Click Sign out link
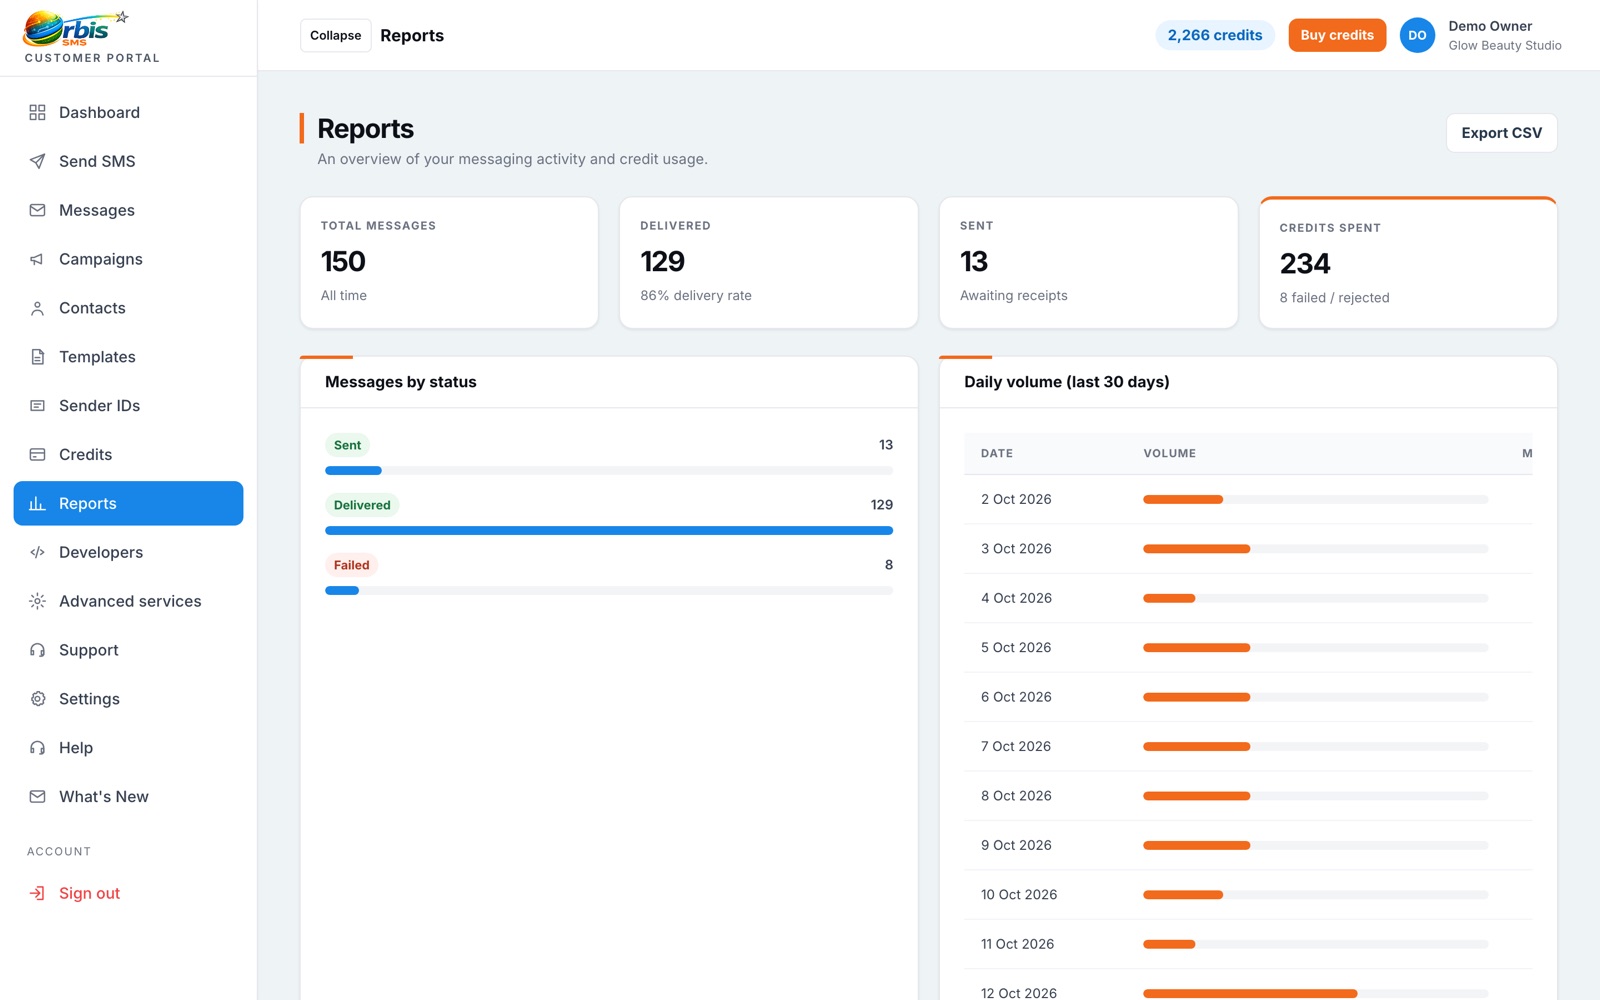The width and height of the screenshot is (1600, 1000). point(128,893)
